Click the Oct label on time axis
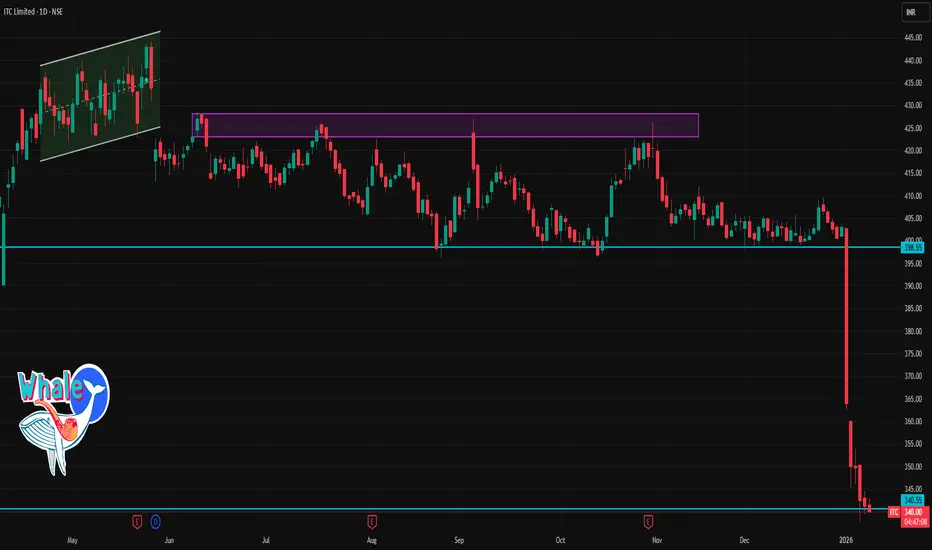Screen dimensions: 932x550 (560, 540)
